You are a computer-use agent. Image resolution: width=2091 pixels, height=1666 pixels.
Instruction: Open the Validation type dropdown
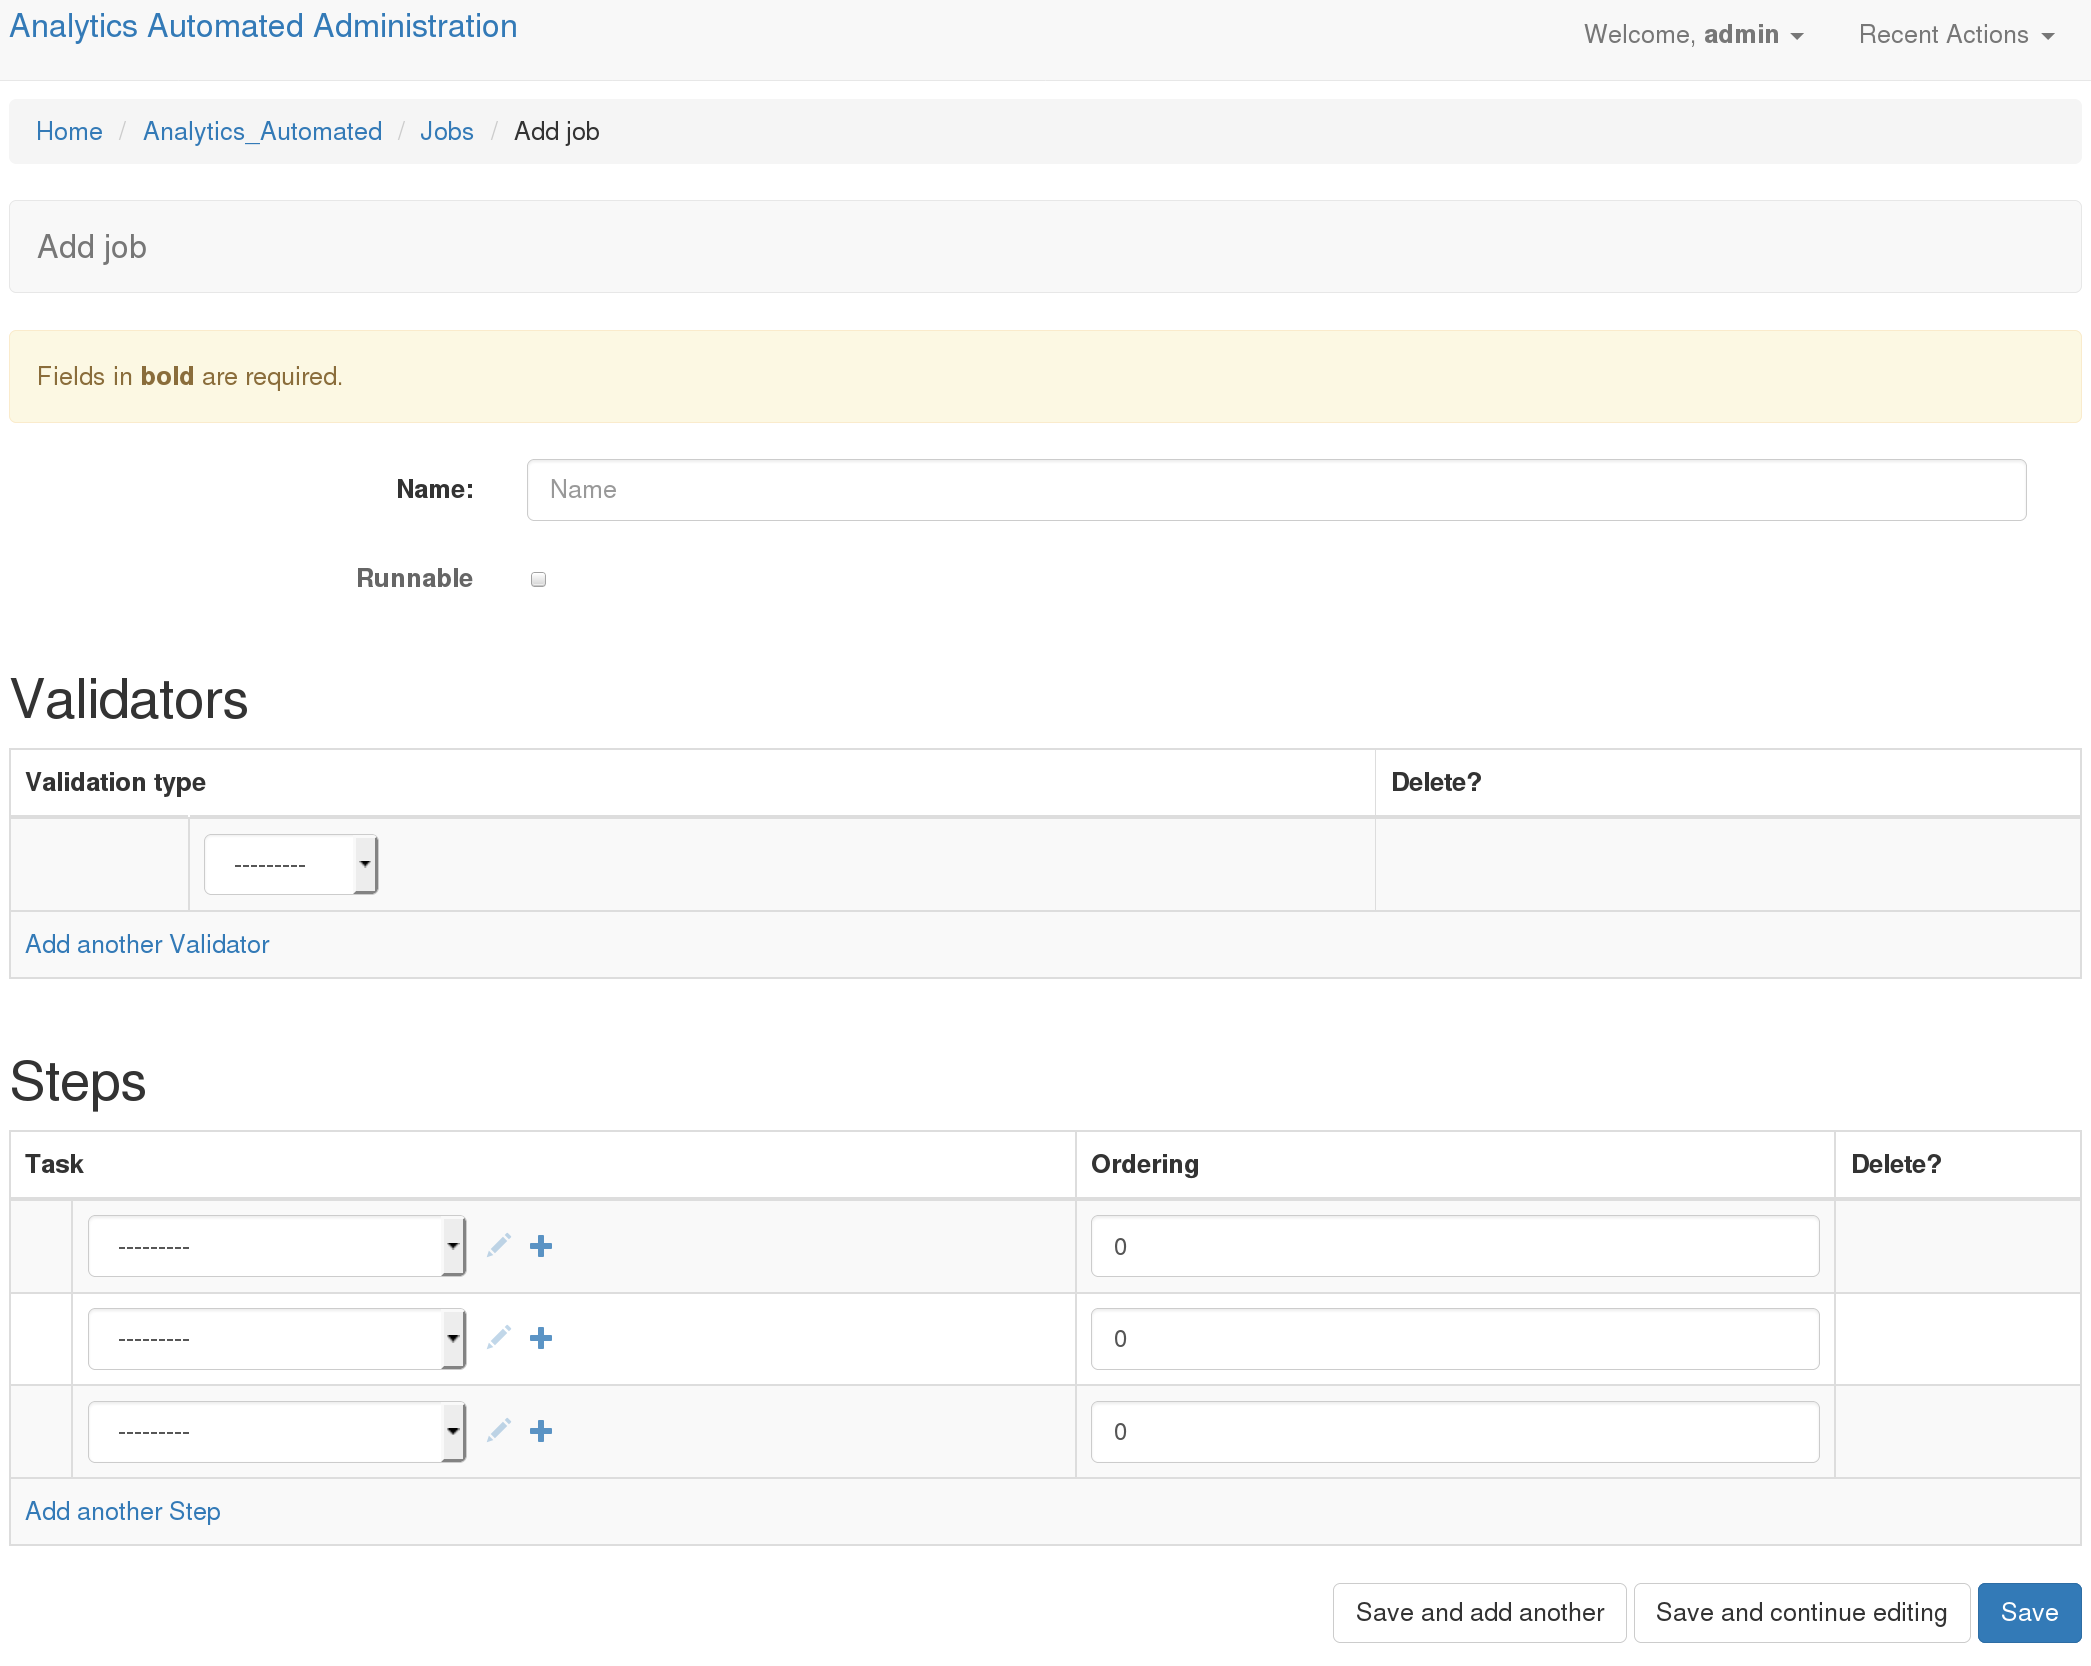point(291,864)
